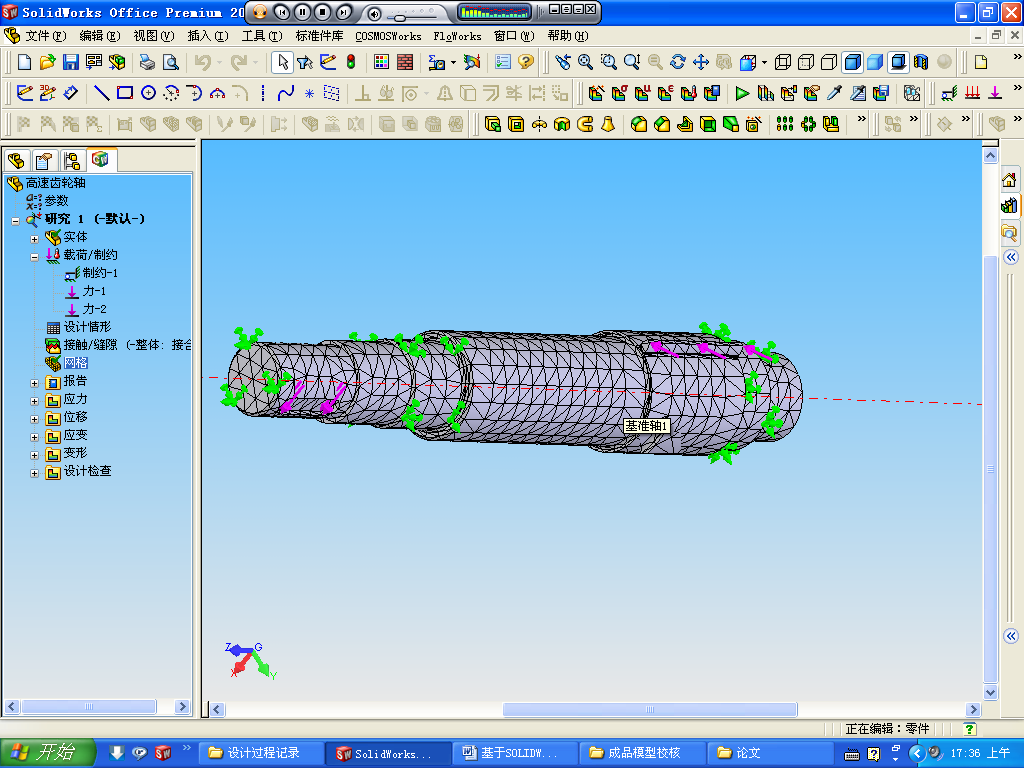The image size is (1024, 768).
Task: Select 力-1 in the study tree
Action: coord(94,291)
